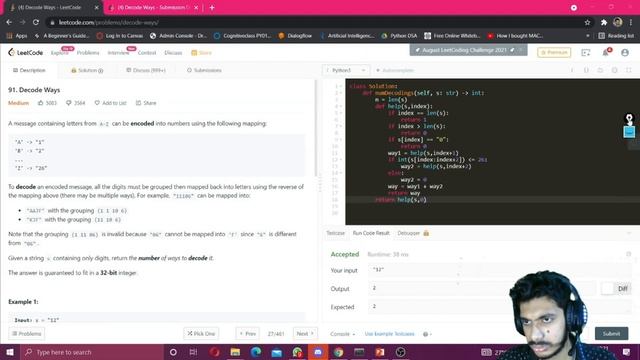Viewport: 640px width, 360px height.
Task: Click the address bar URL
Action: point(109,22)
